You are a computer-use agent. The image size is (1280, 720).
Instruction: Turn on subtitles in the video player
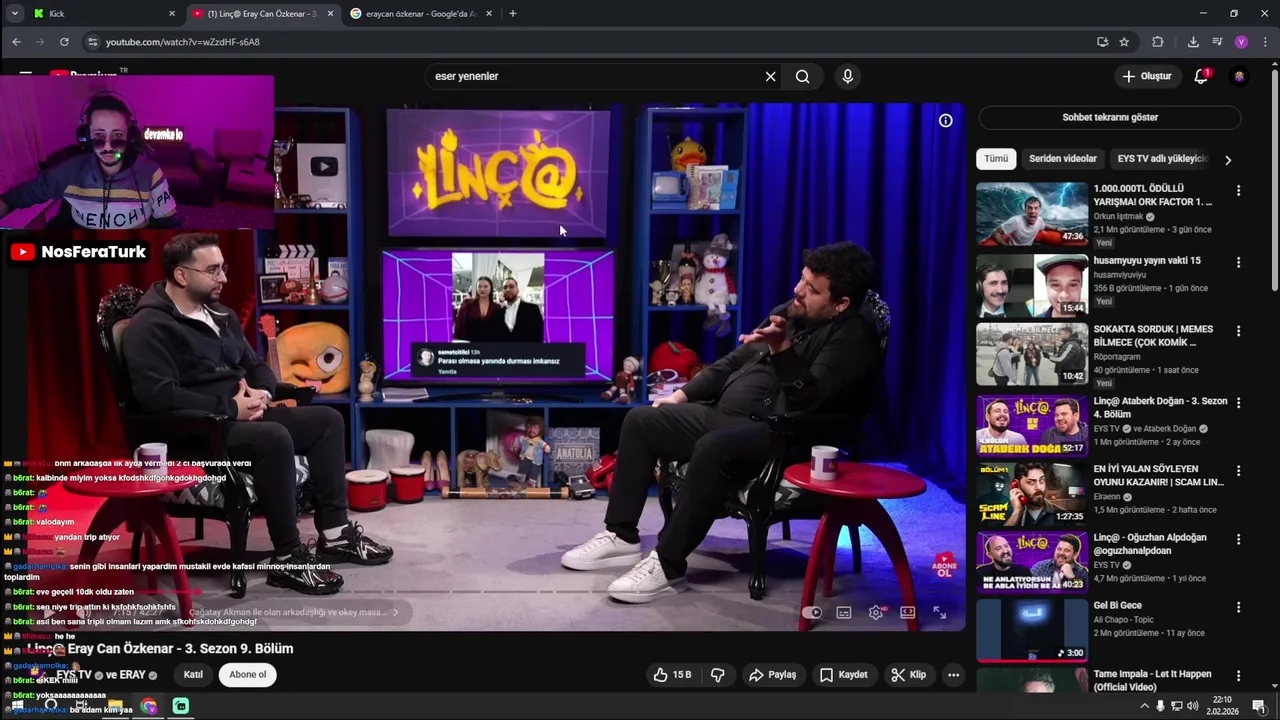[x=844, y=613]
